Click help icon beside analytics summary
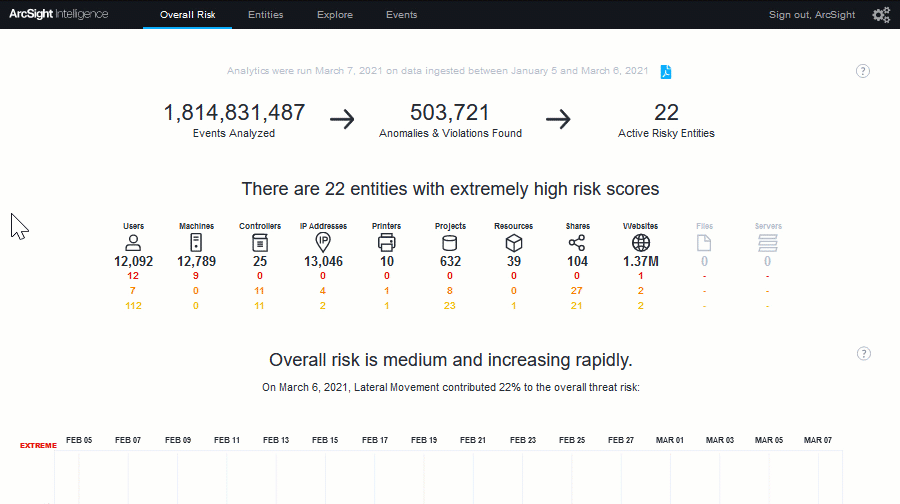 click(863, 71)
